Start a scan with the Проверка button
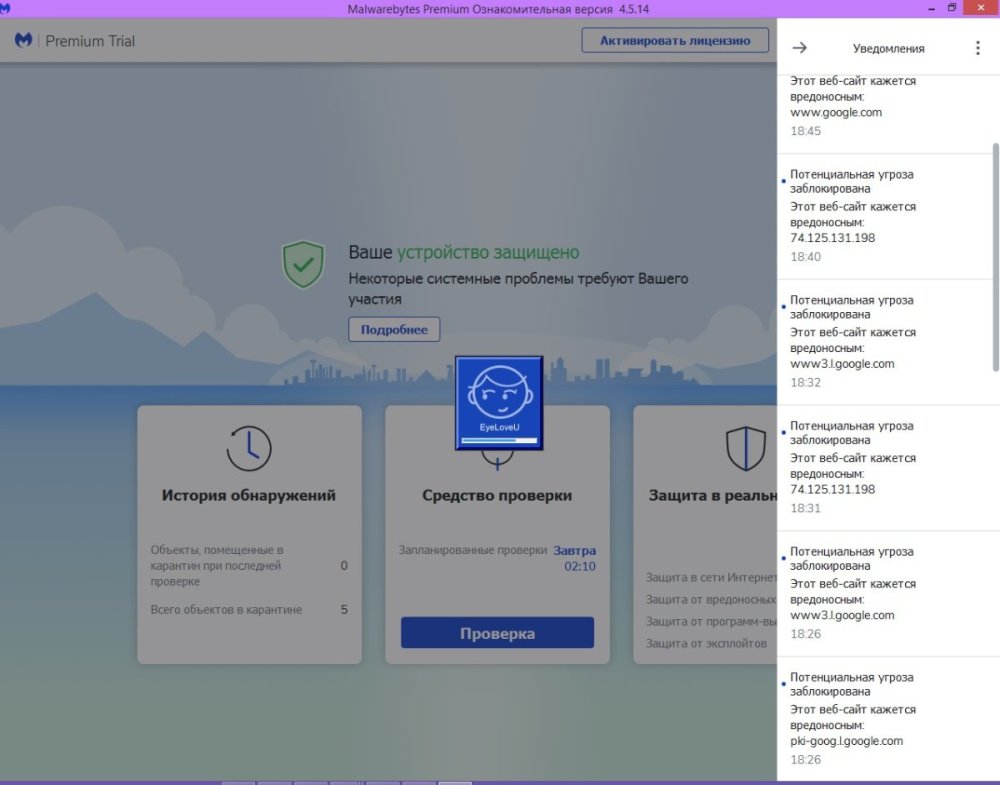Screen dimensions: 1000x785 coord(496,632)
